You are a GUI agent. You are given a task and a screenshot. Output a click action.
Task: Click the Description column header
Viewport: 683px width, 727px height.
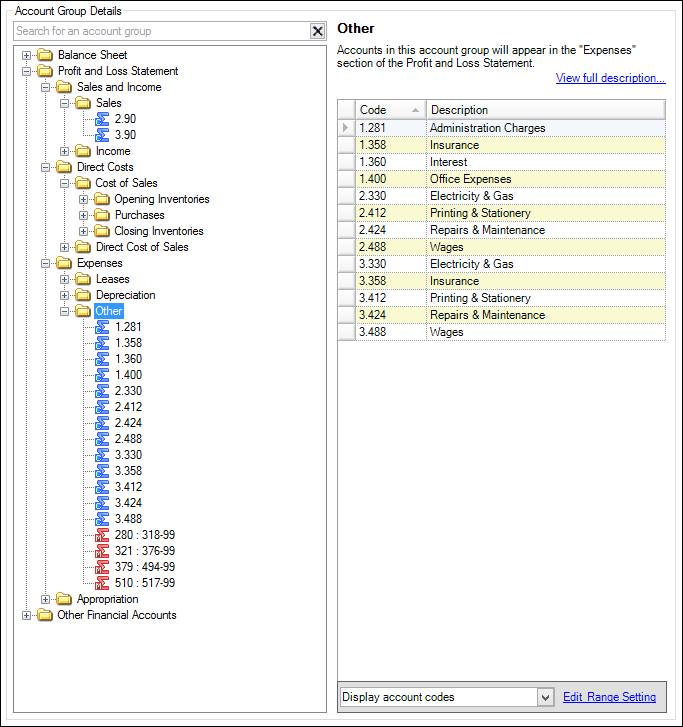545,110
